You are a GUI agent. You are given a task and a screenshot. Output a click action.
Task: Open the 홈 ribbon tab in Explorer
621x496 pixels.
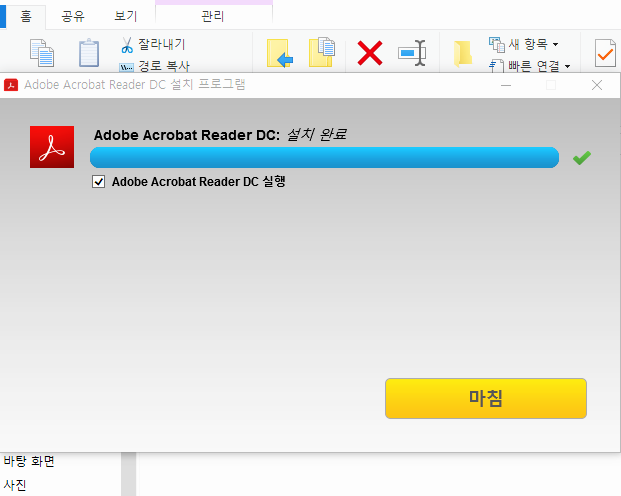coord(26,16)
